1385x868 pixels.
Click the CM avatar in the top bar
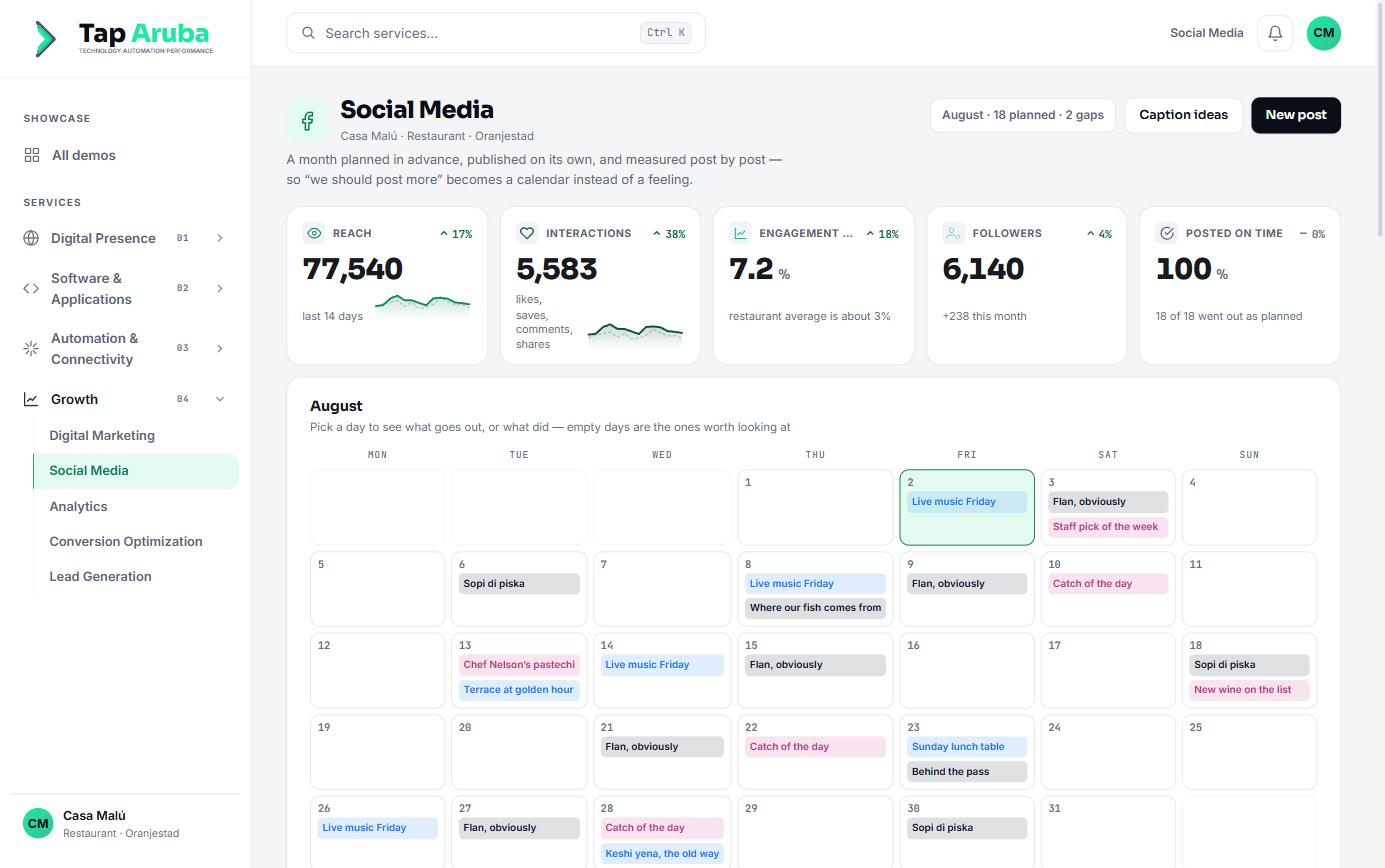click(x=1323, y=33)
